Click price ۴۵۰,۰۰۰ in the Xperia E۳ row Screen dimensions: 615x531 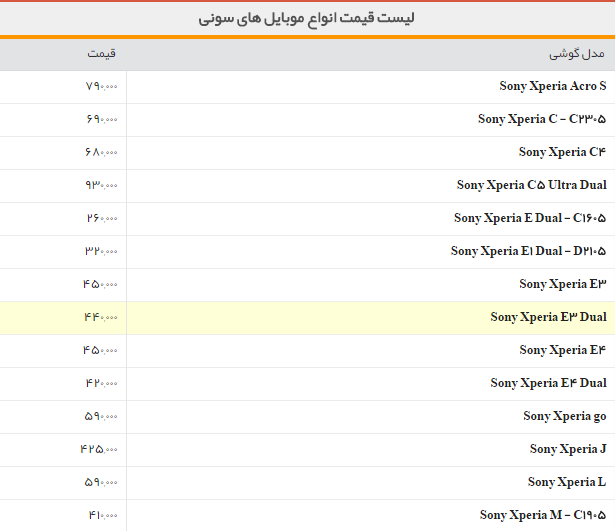click(100, 284)
